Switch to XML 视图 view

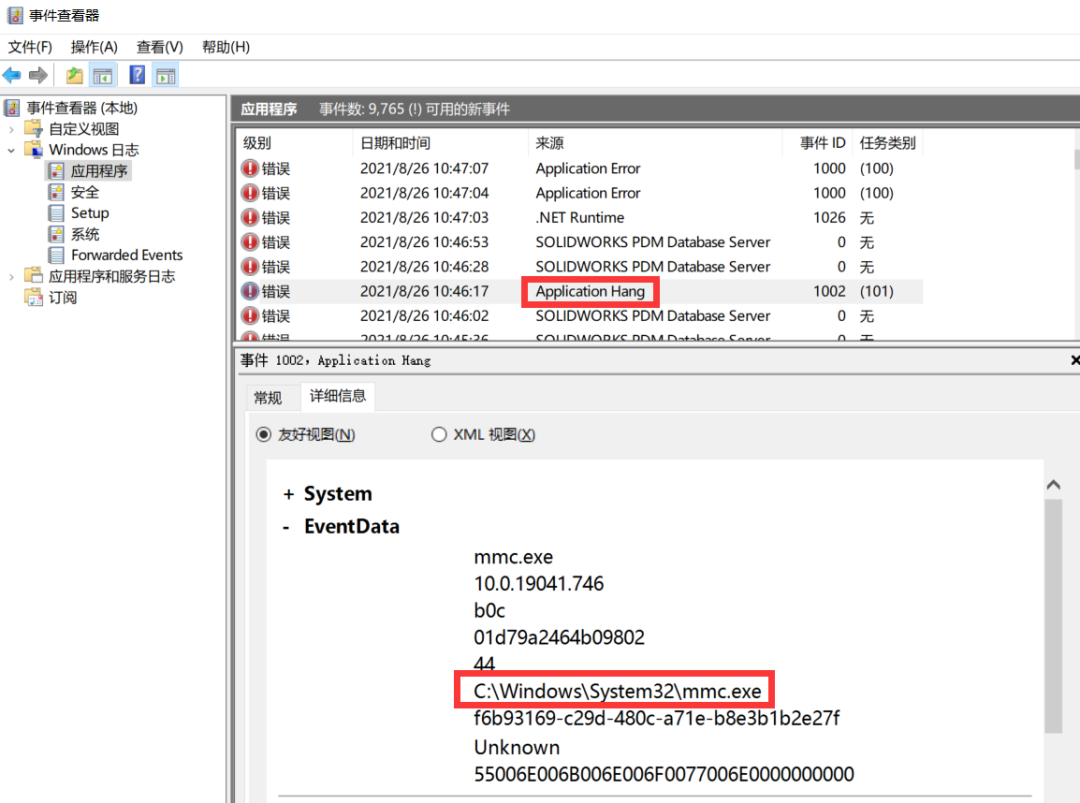[439, 435]
